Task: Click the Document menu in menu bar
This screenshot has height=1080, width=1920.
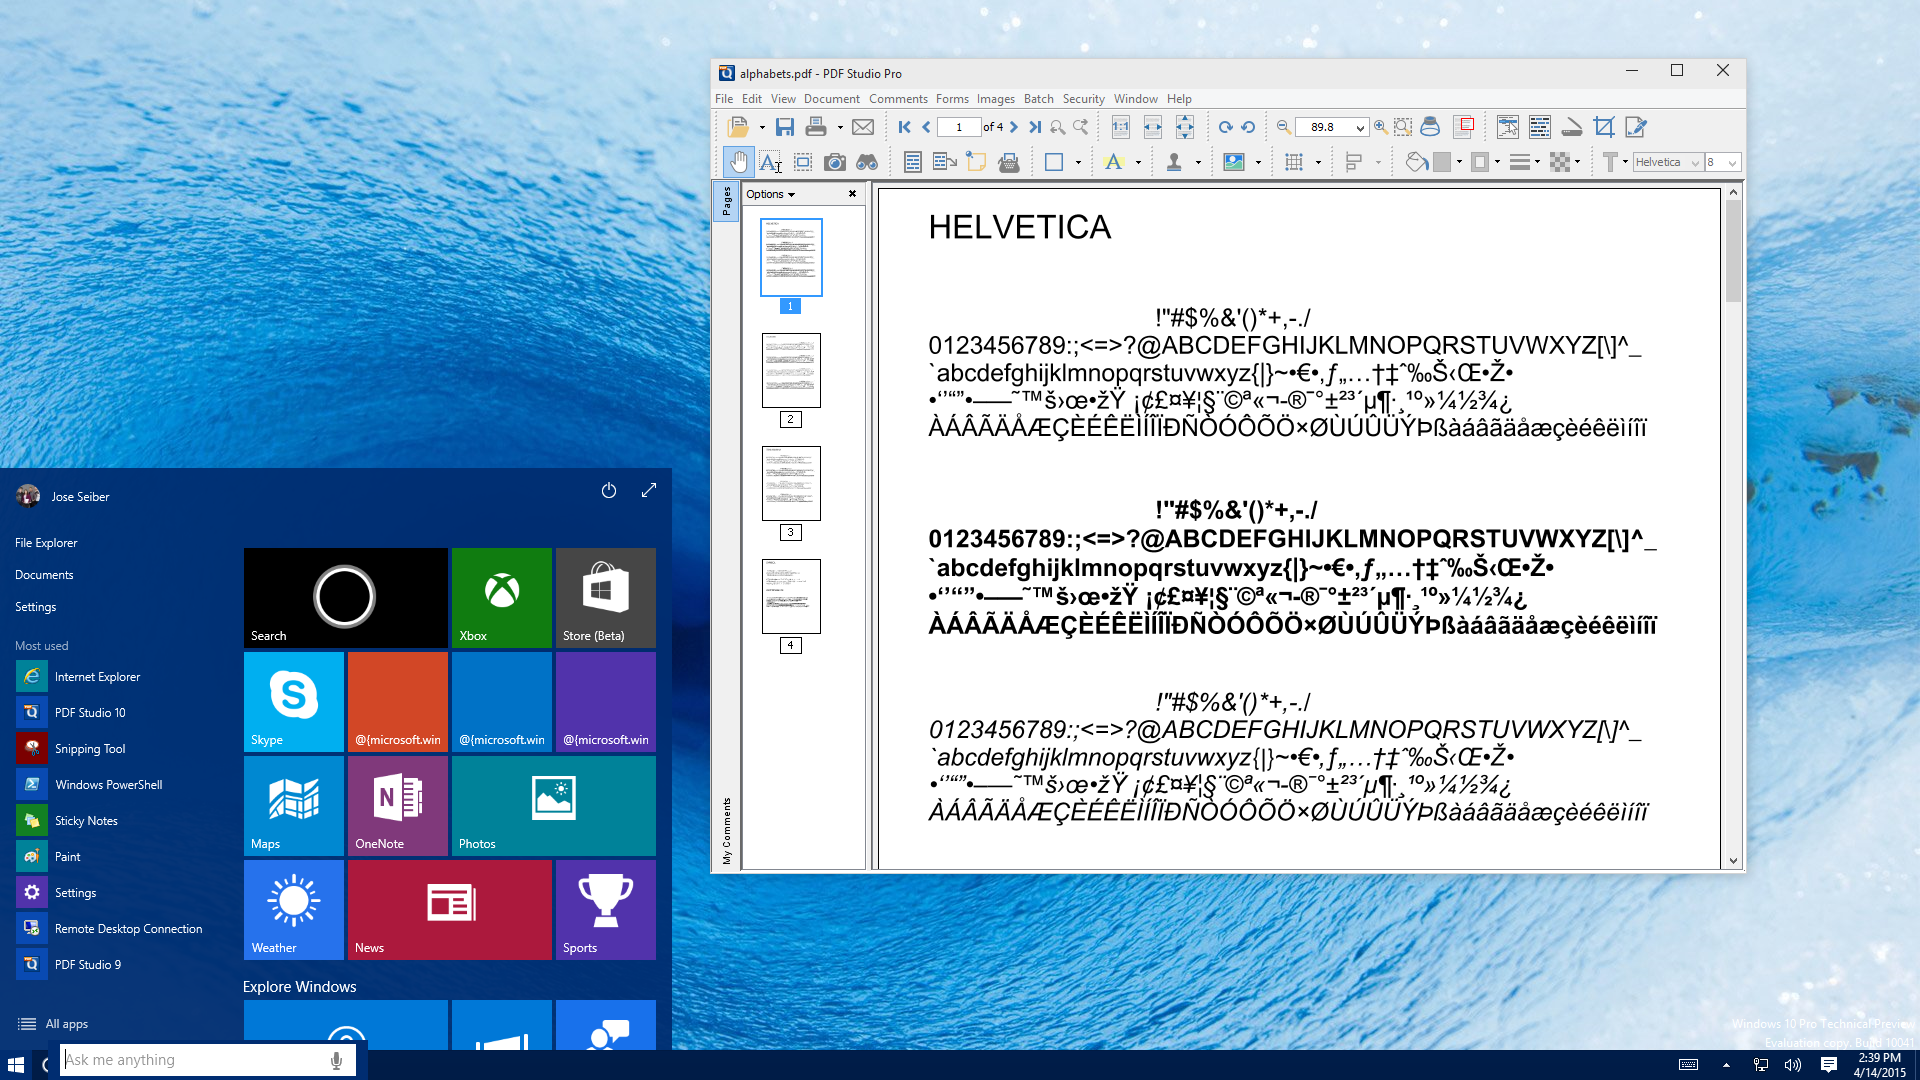Action: (x=831, y=98)
